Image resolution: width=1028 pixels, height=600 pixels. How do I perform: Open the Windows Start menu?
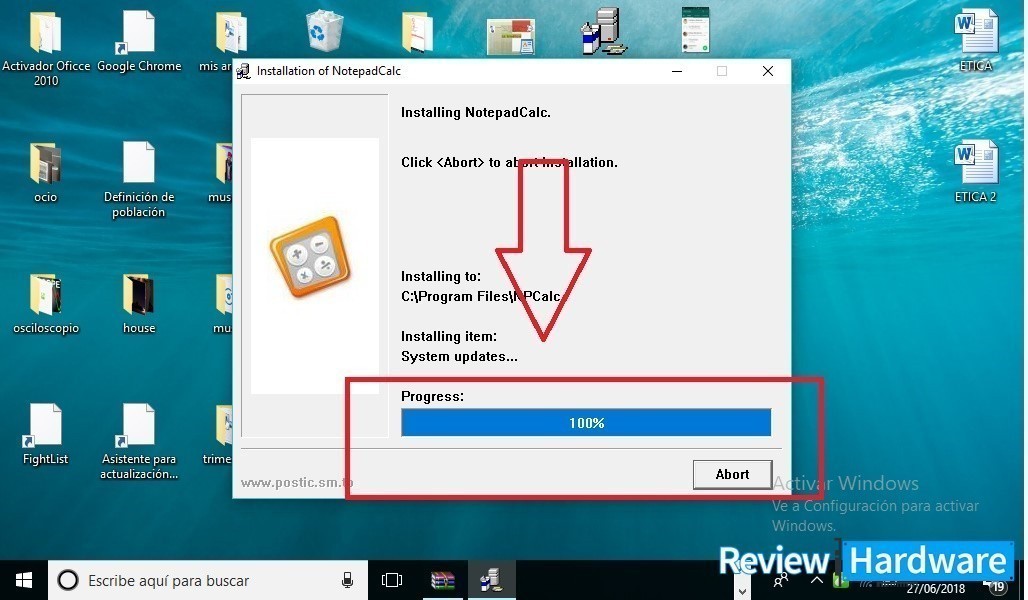coord(23,580)
